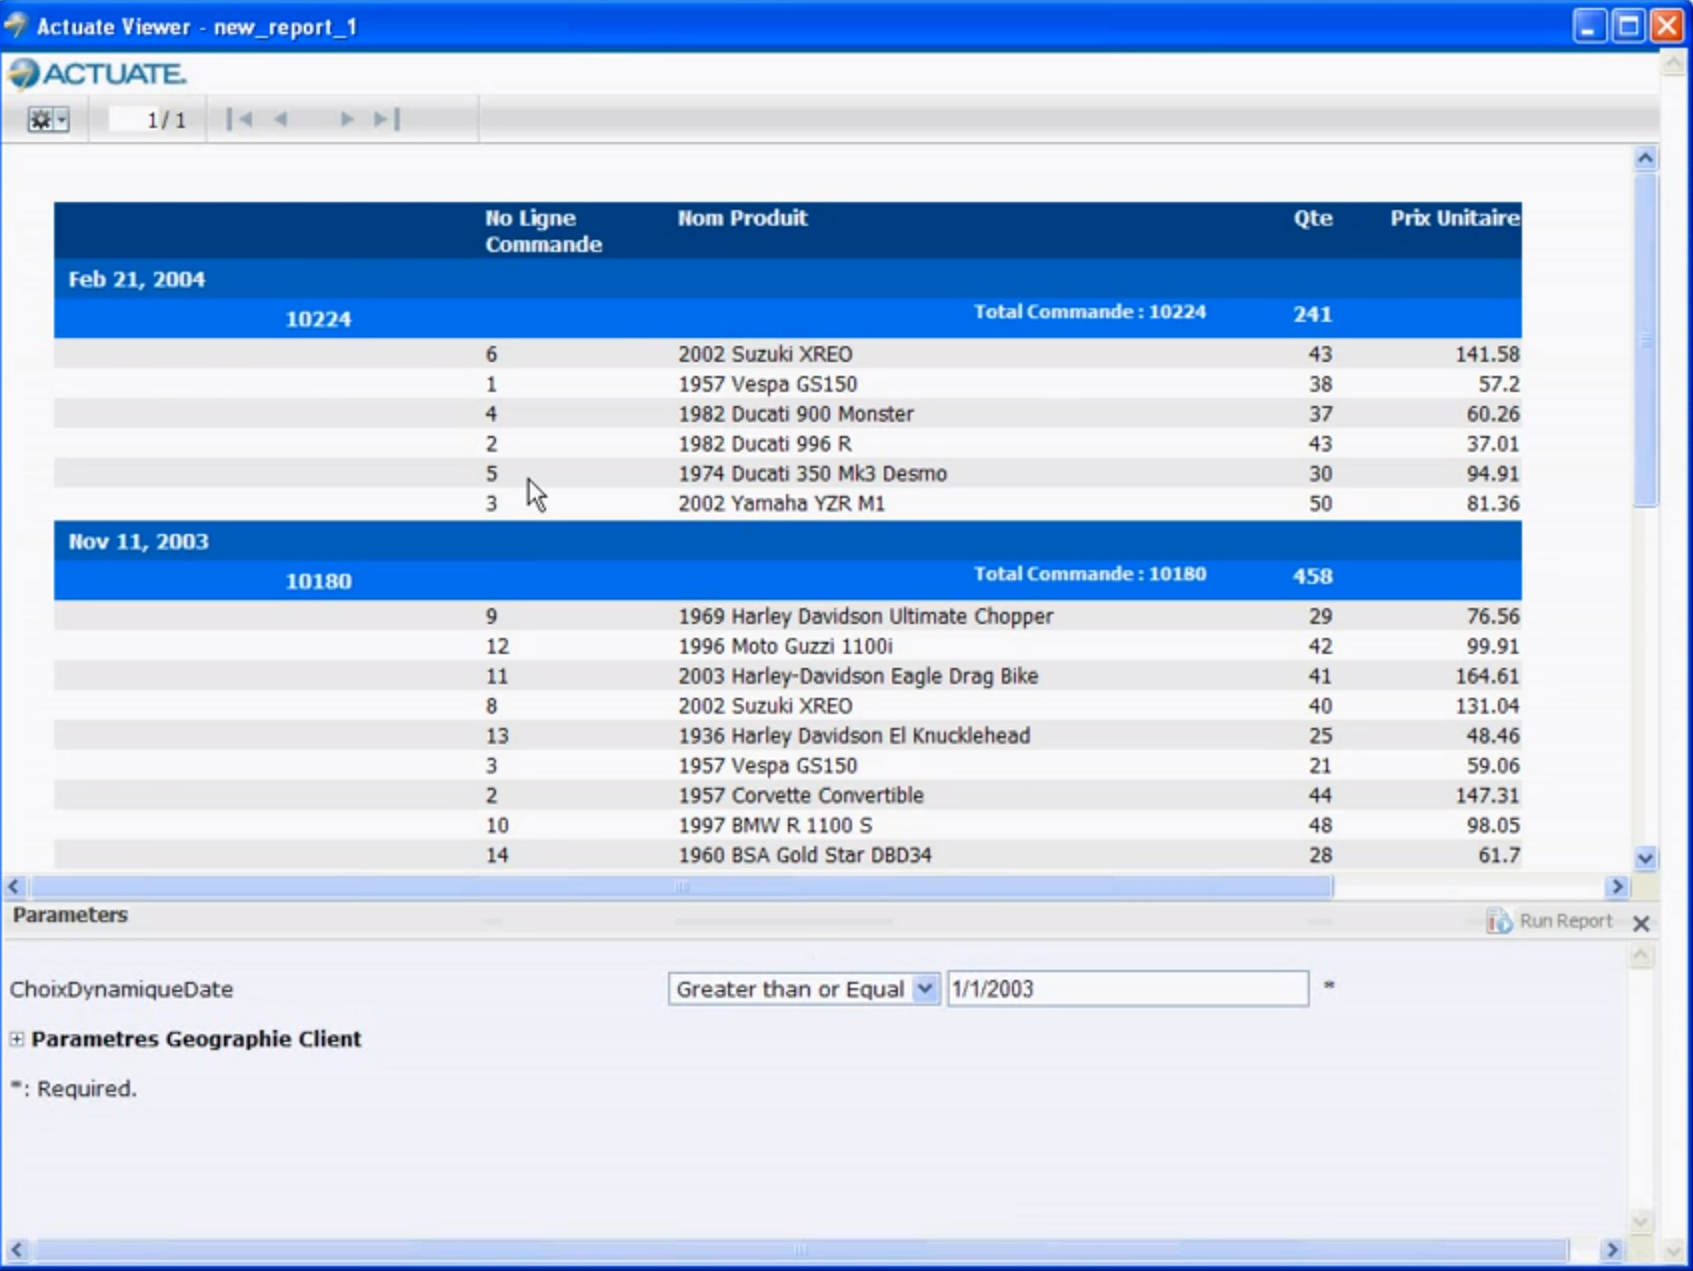Click the parameters panel horizontal scrollbar thumb

[800, 1250]
